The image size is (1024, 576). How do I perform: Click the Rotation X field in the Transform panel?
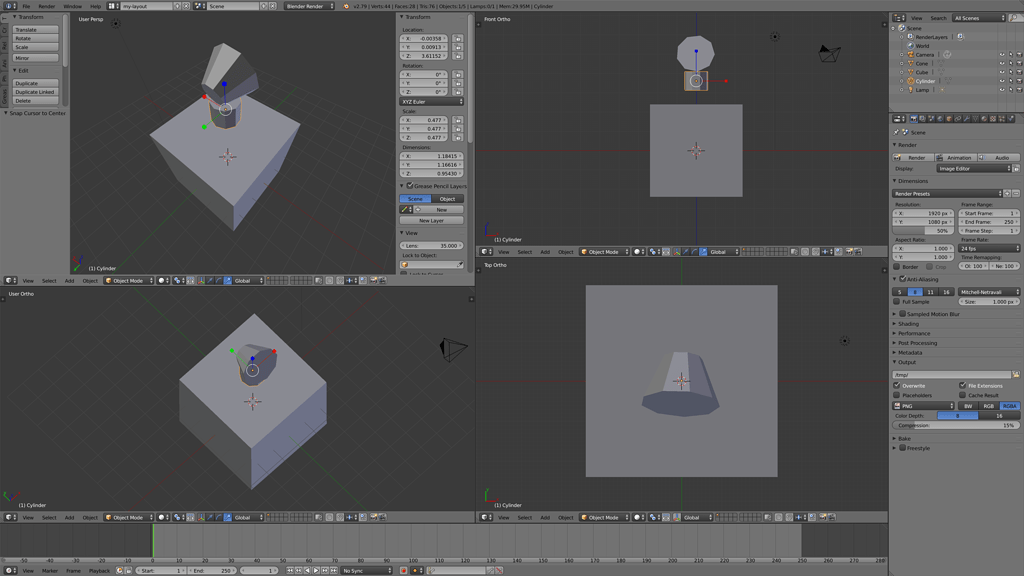tap(424, 75)
